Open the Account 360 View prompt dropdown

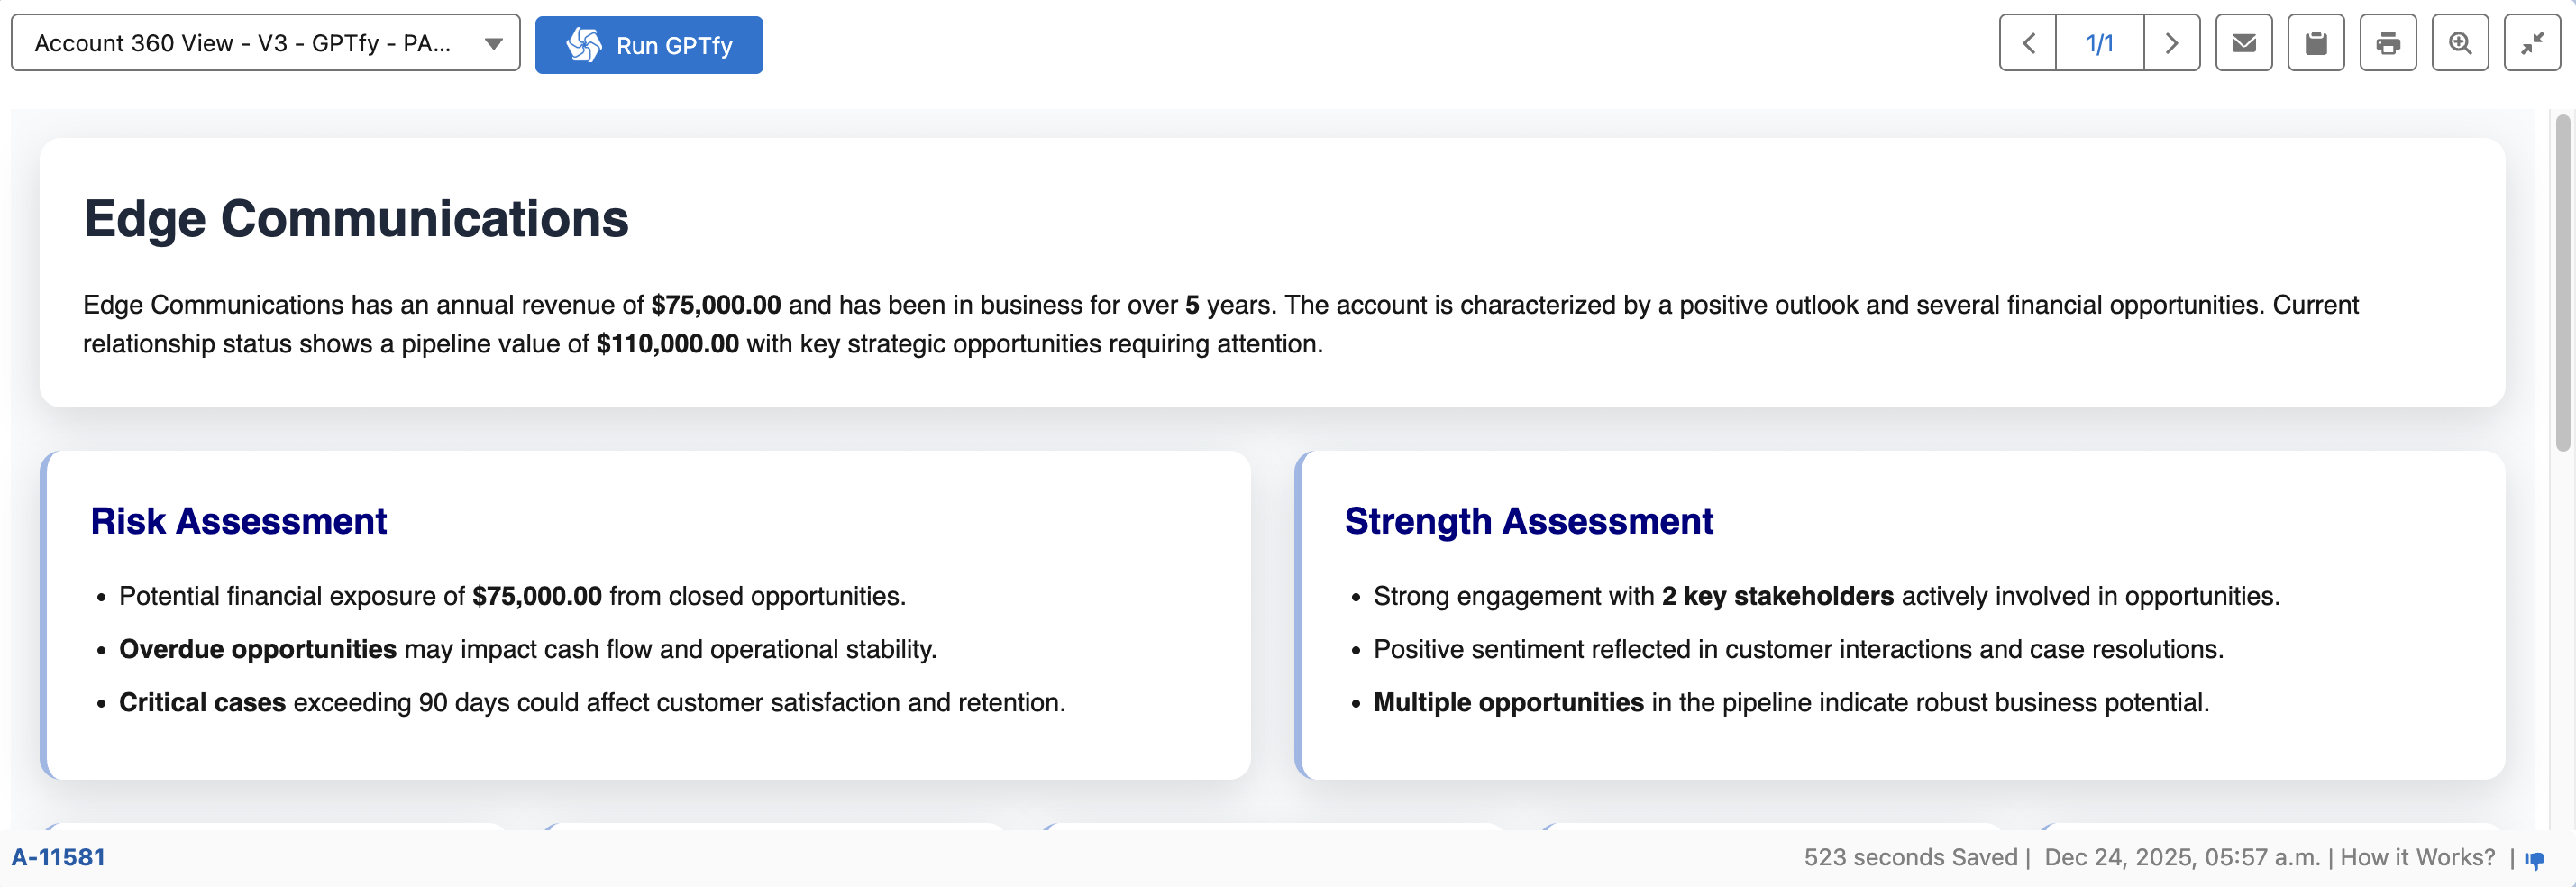[265, 43]
